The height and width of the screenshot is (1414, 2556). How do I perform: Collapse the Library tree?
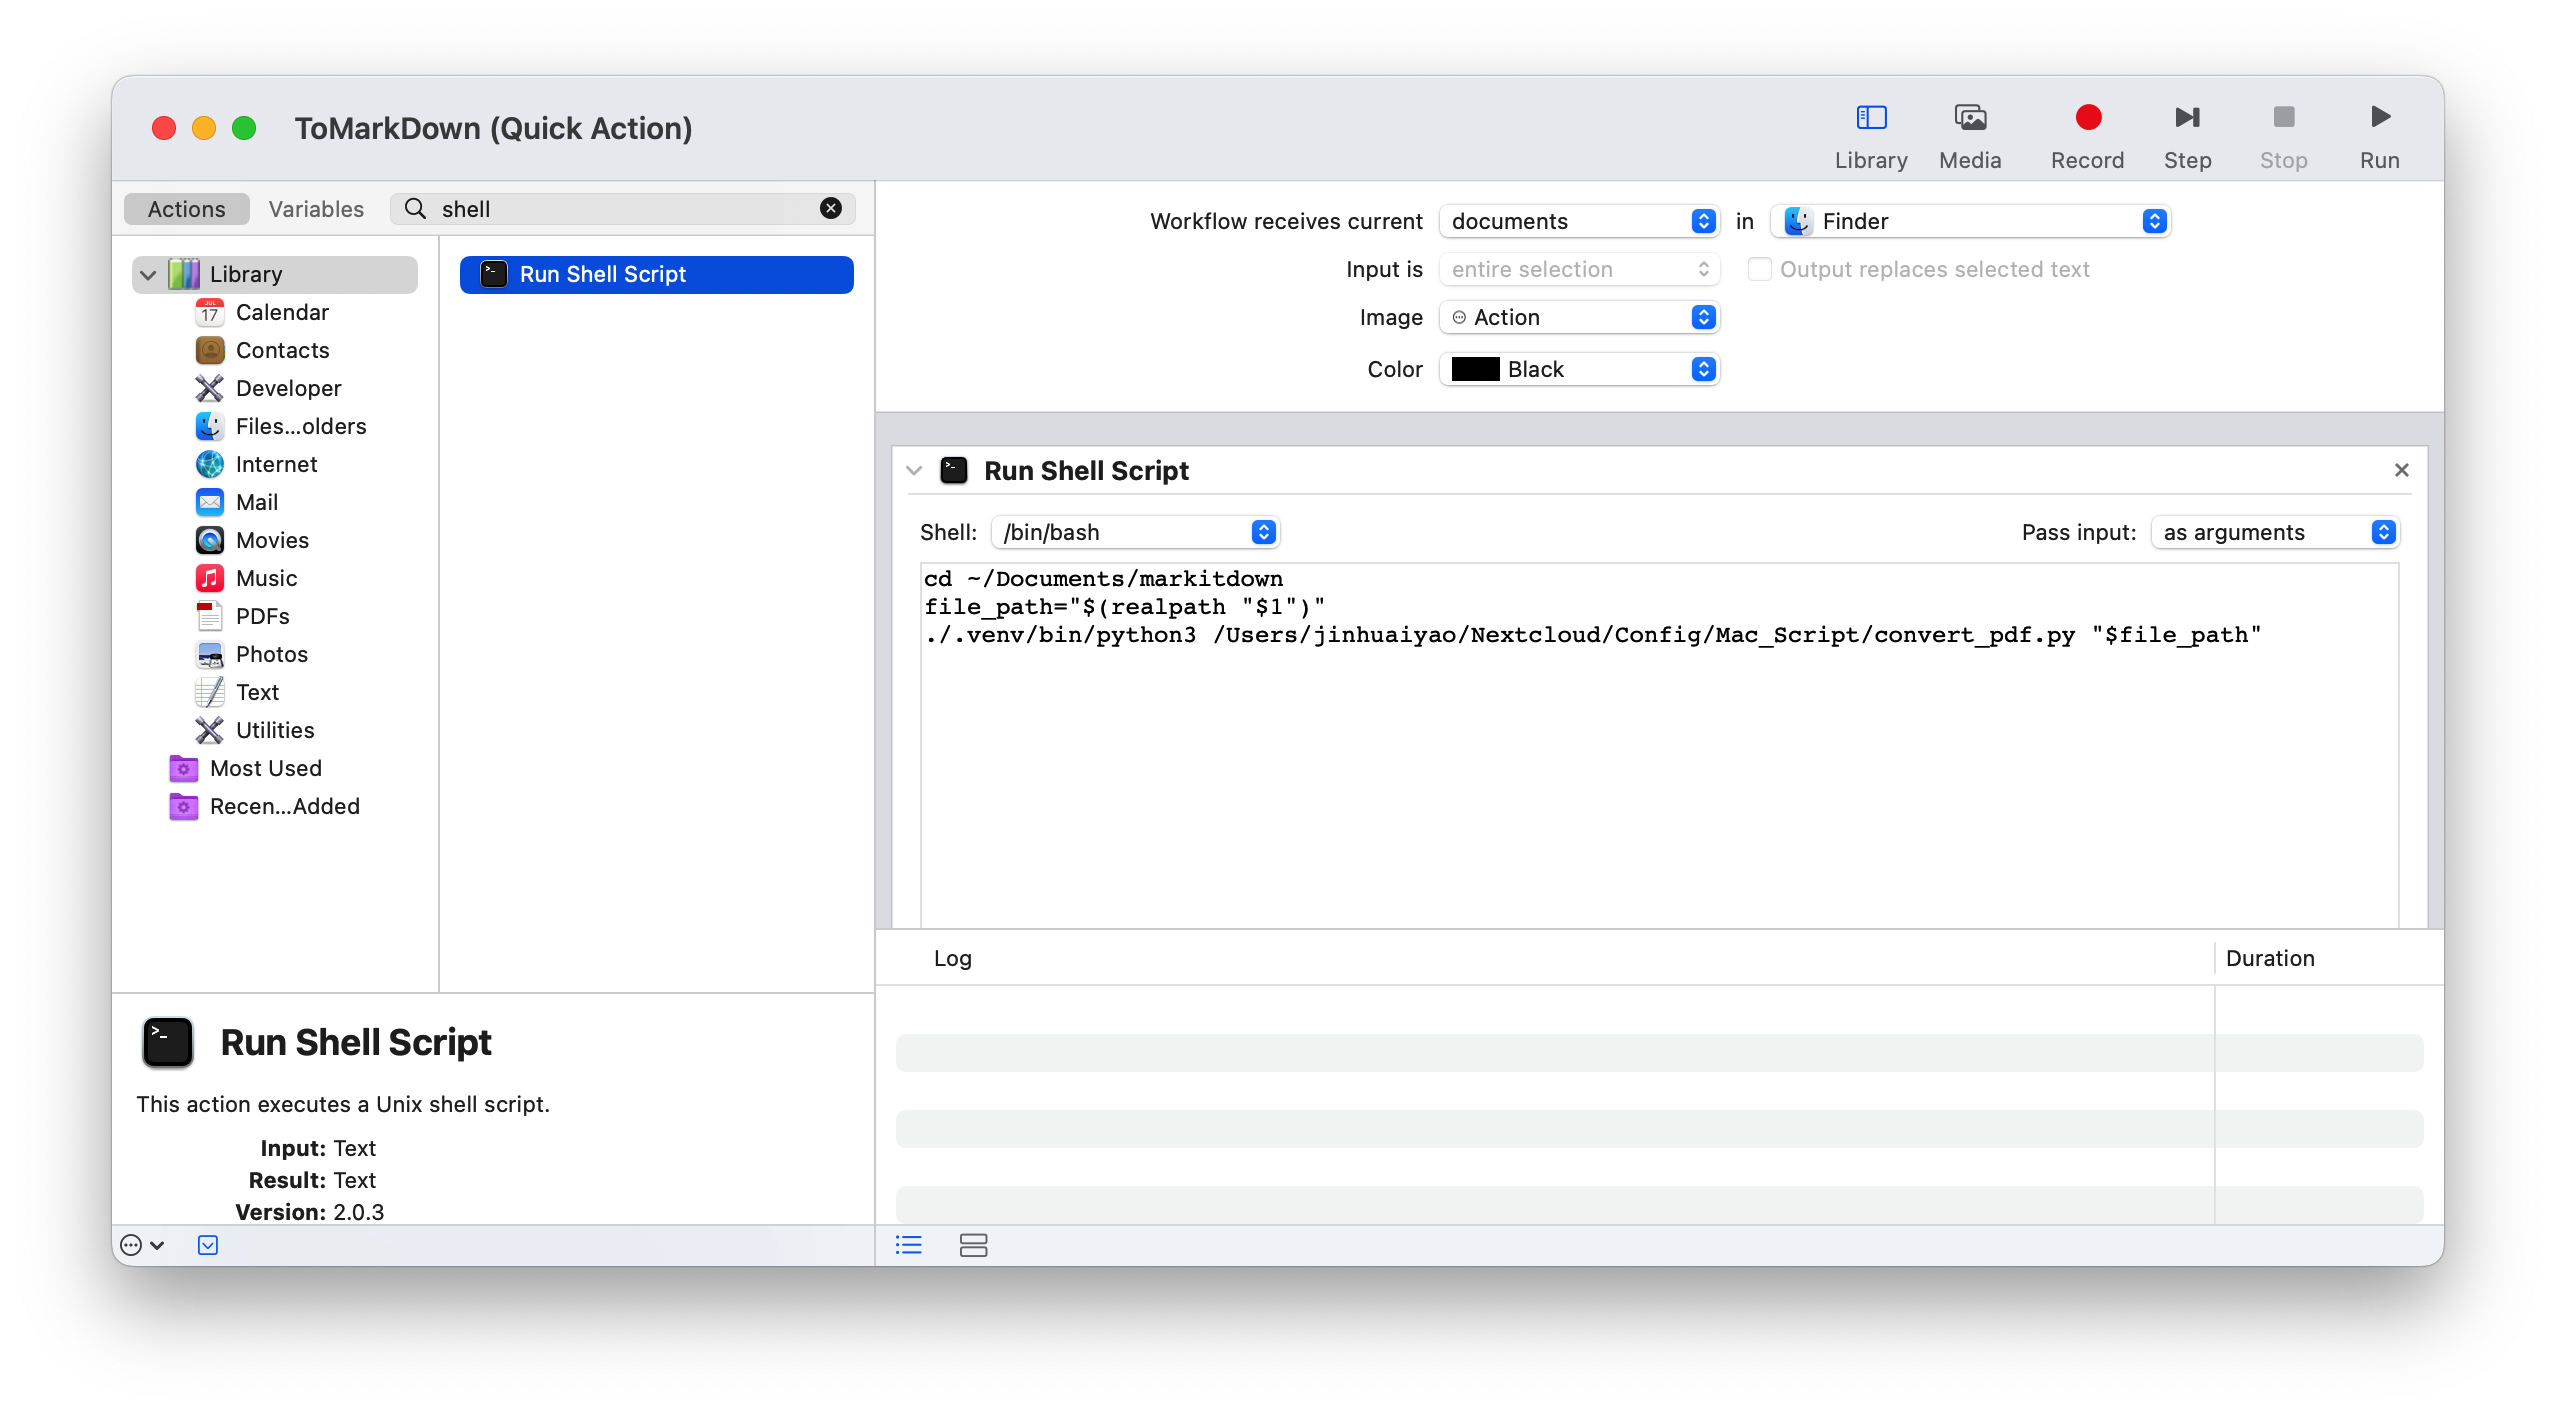tap(148, 274)
